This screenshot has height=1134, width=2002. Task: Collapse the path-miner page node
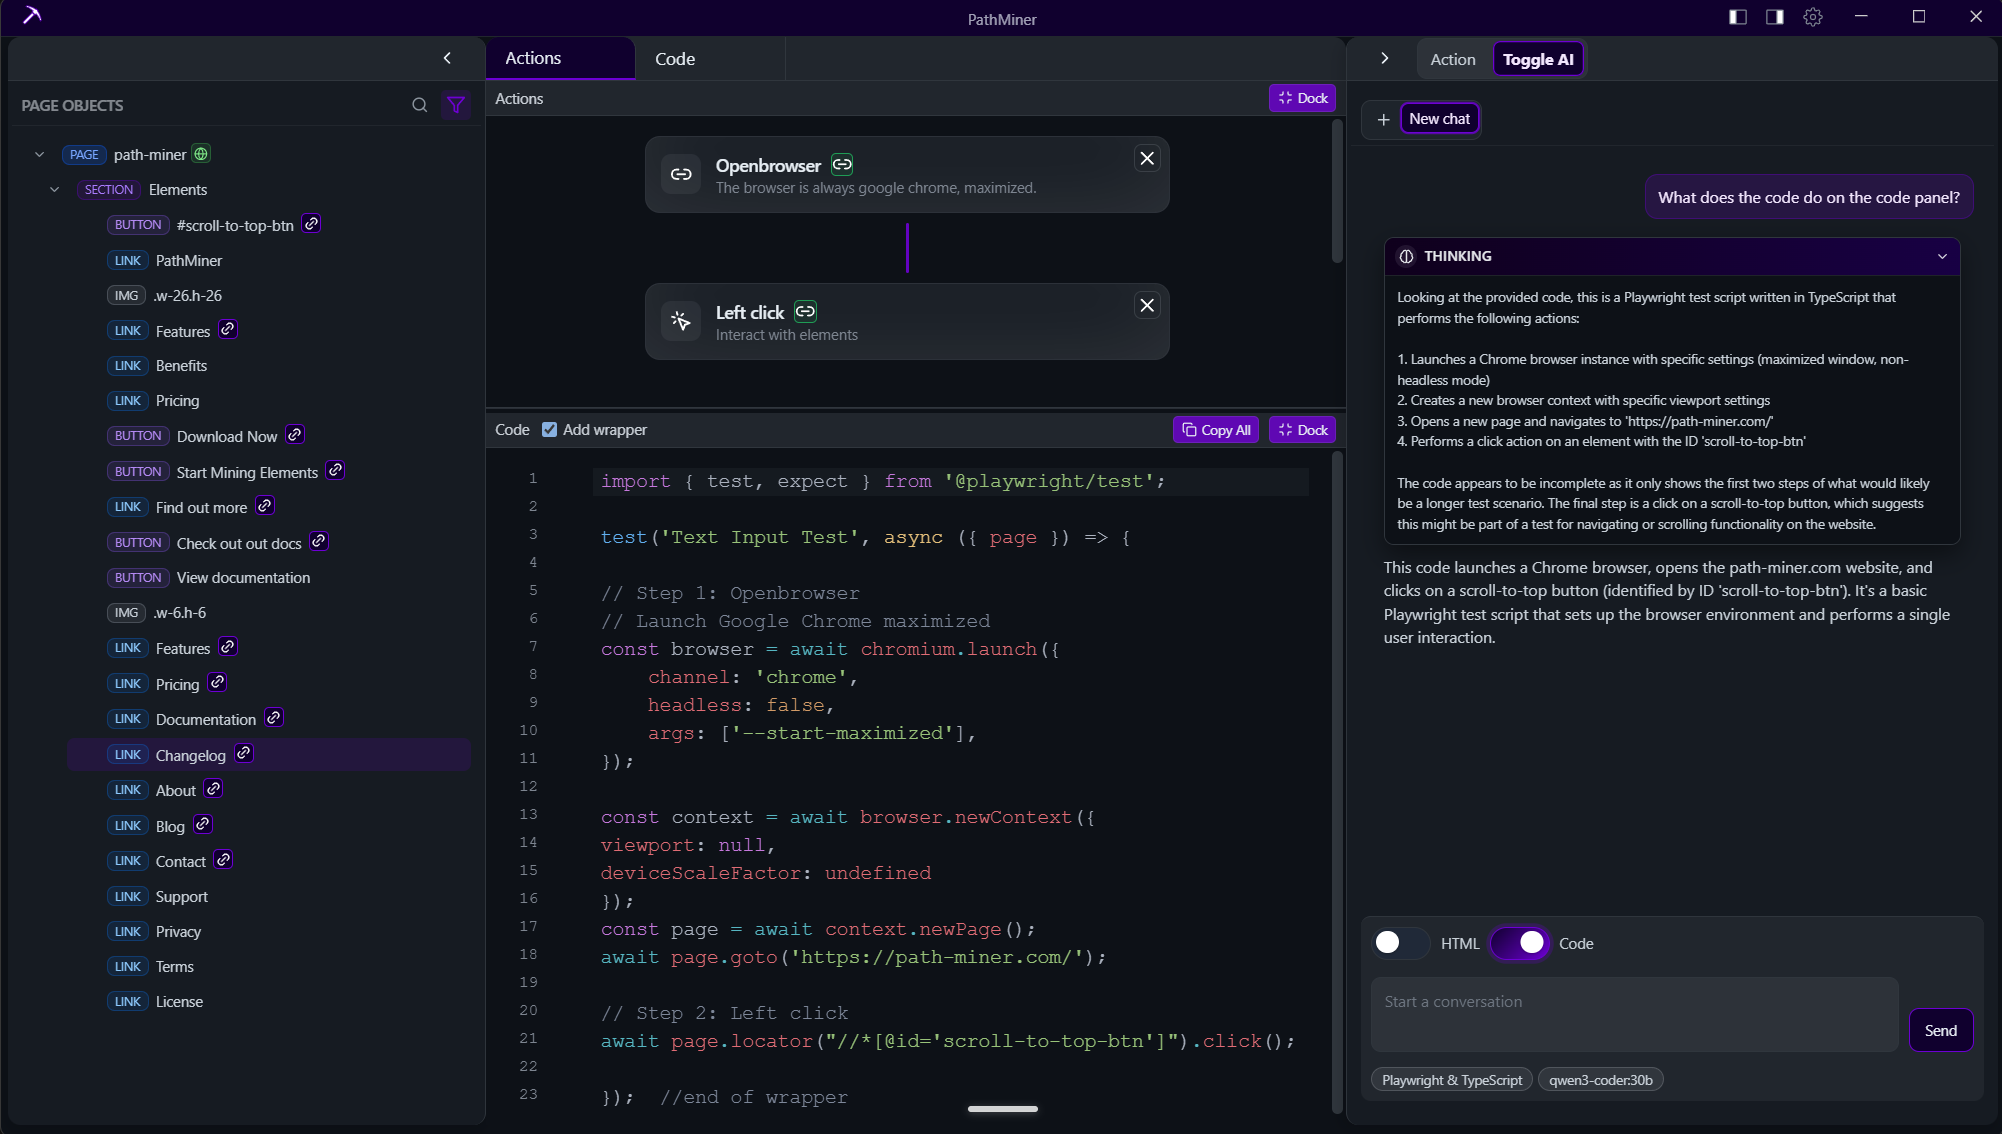point(39,154)
